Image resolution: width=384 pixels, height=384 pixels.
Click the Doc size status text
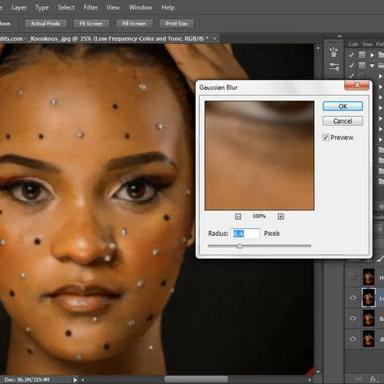click(27, 379)
